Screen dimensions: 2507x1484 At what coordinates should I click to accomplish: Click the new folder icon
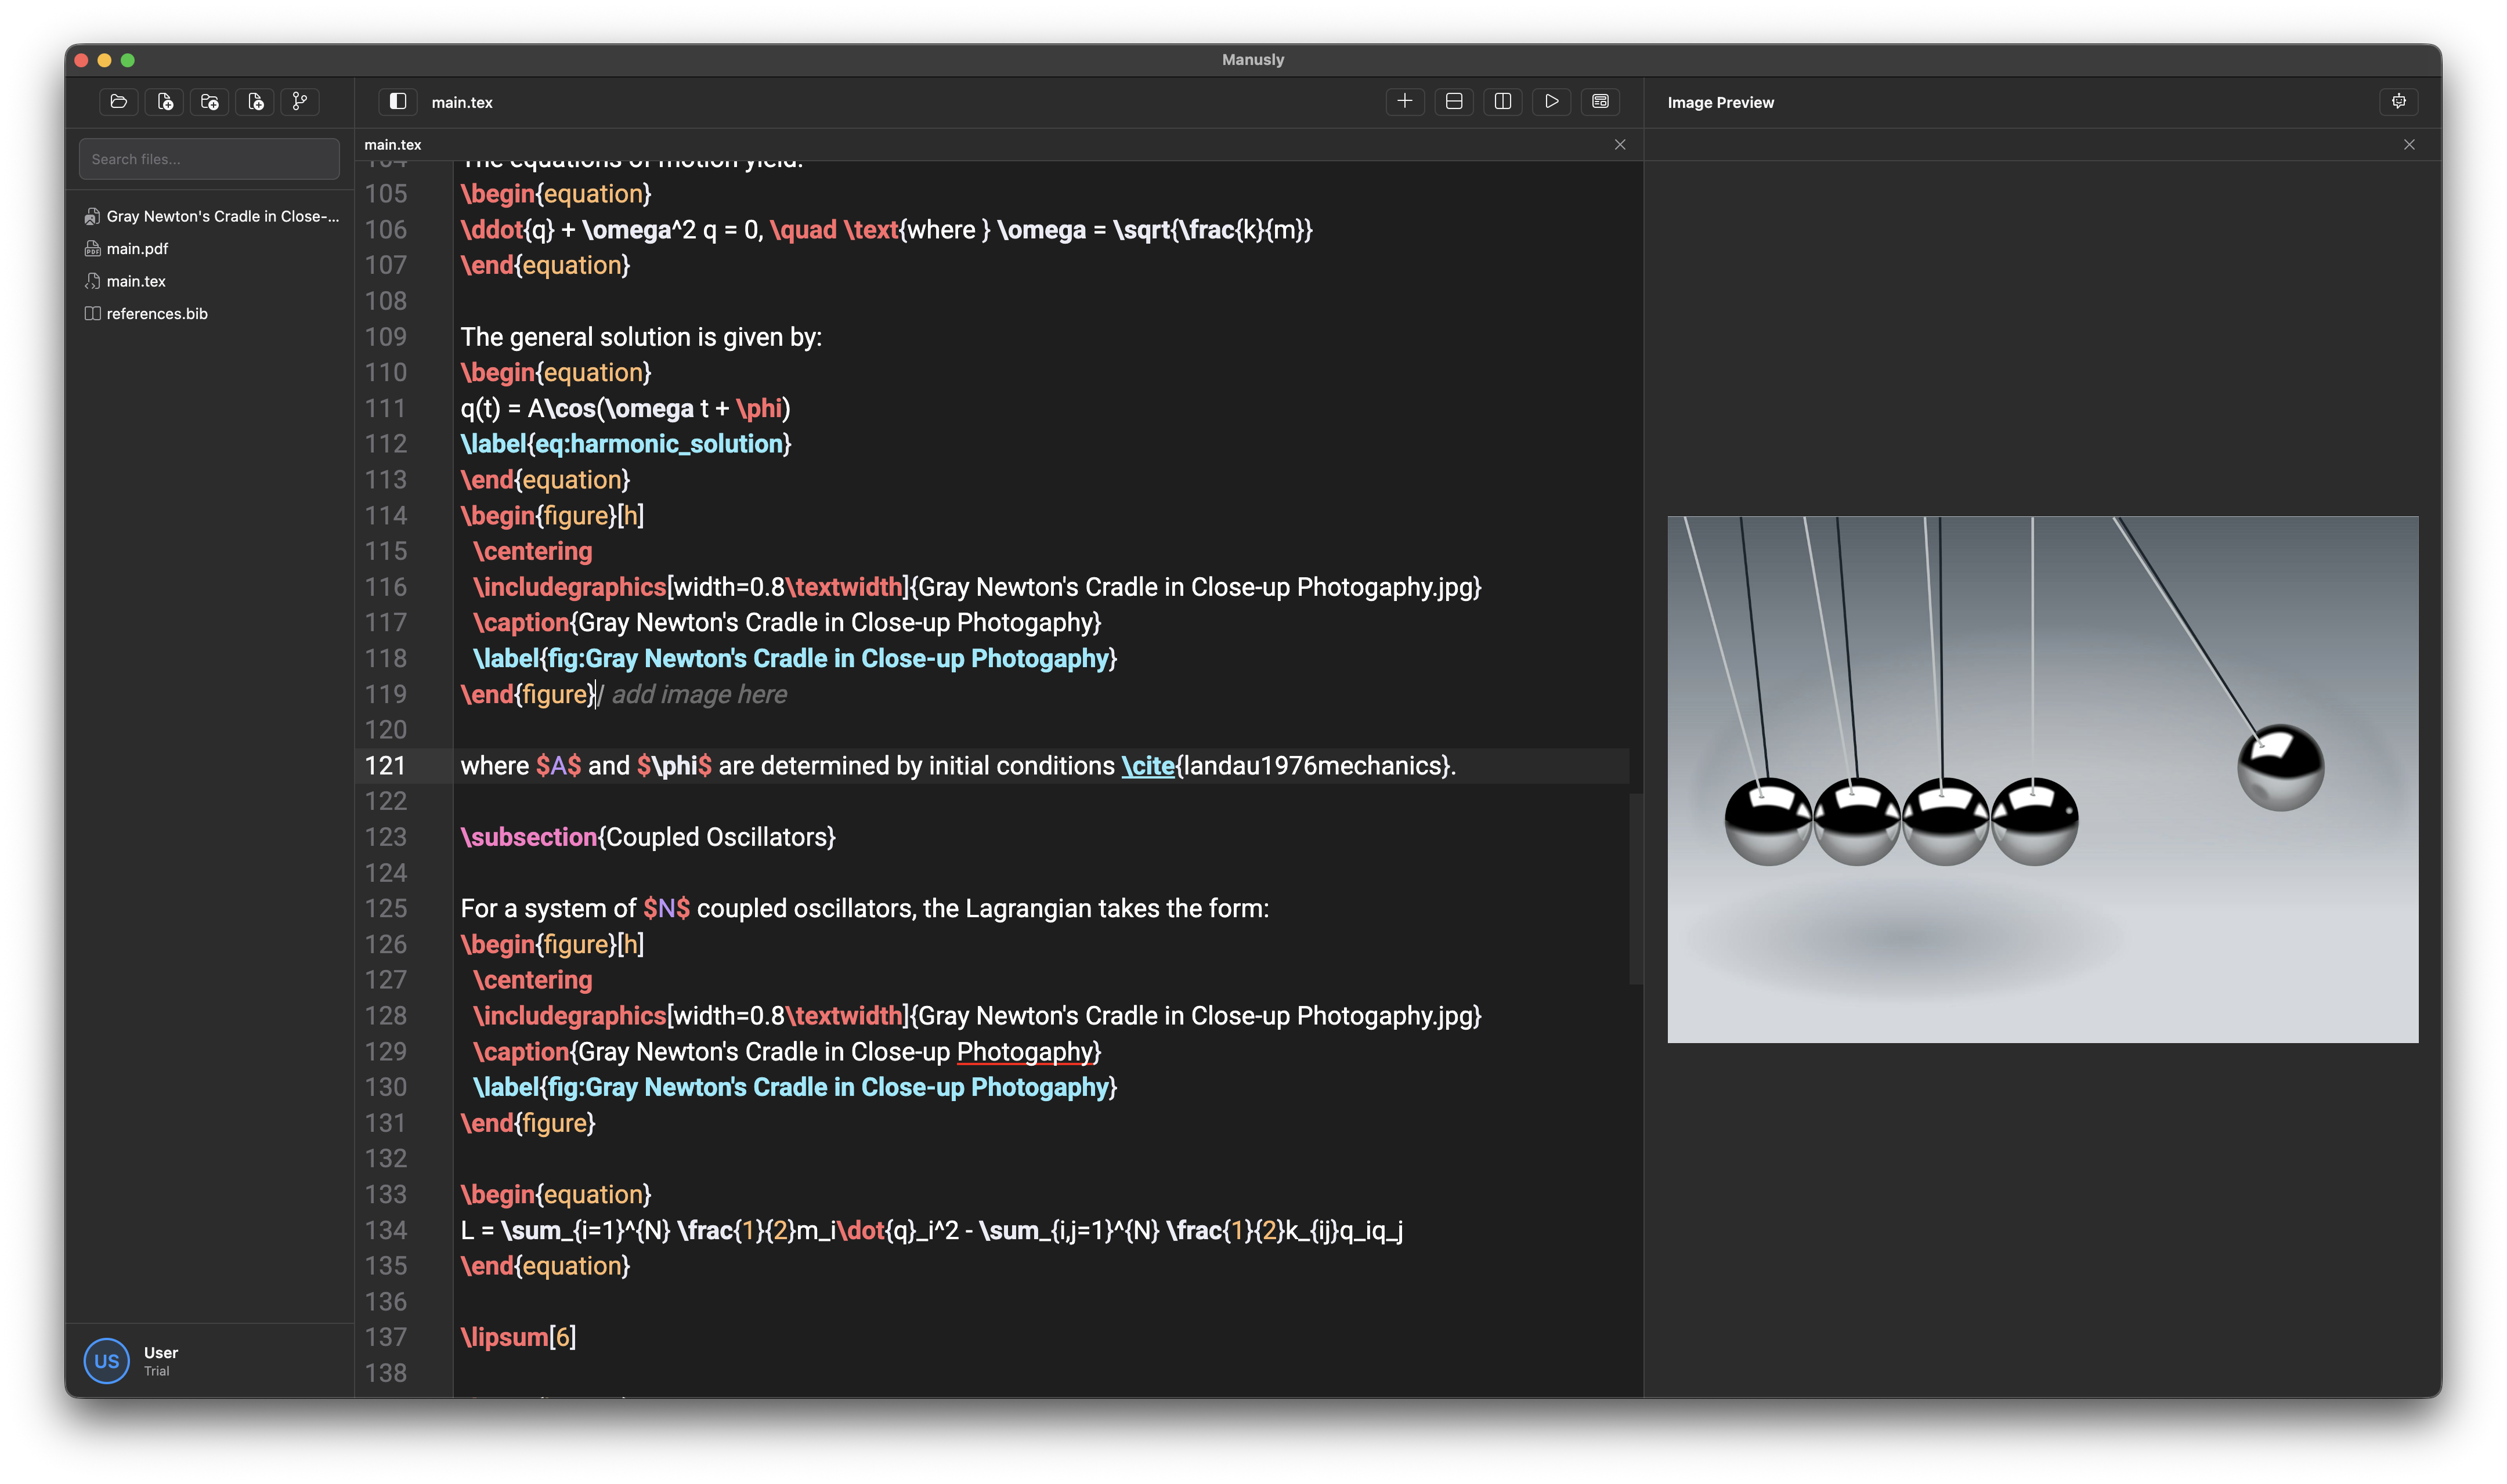[x=210, y=102]
